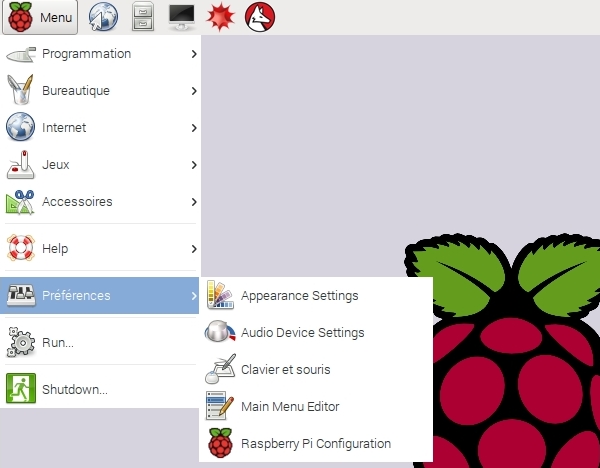Open the Help menu entry
Screen dimensions: 600x468
point(99,249)
